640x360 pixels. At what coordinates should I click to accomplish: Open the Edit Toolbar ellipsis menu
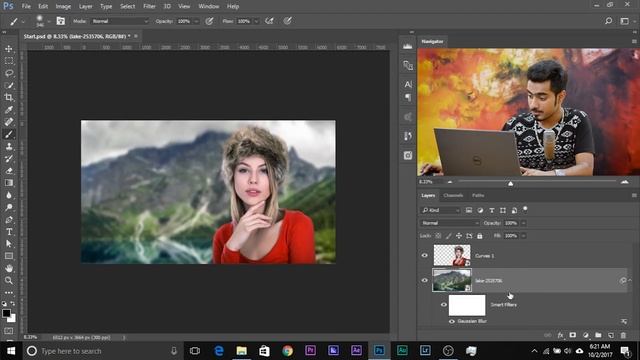(9, 292)
